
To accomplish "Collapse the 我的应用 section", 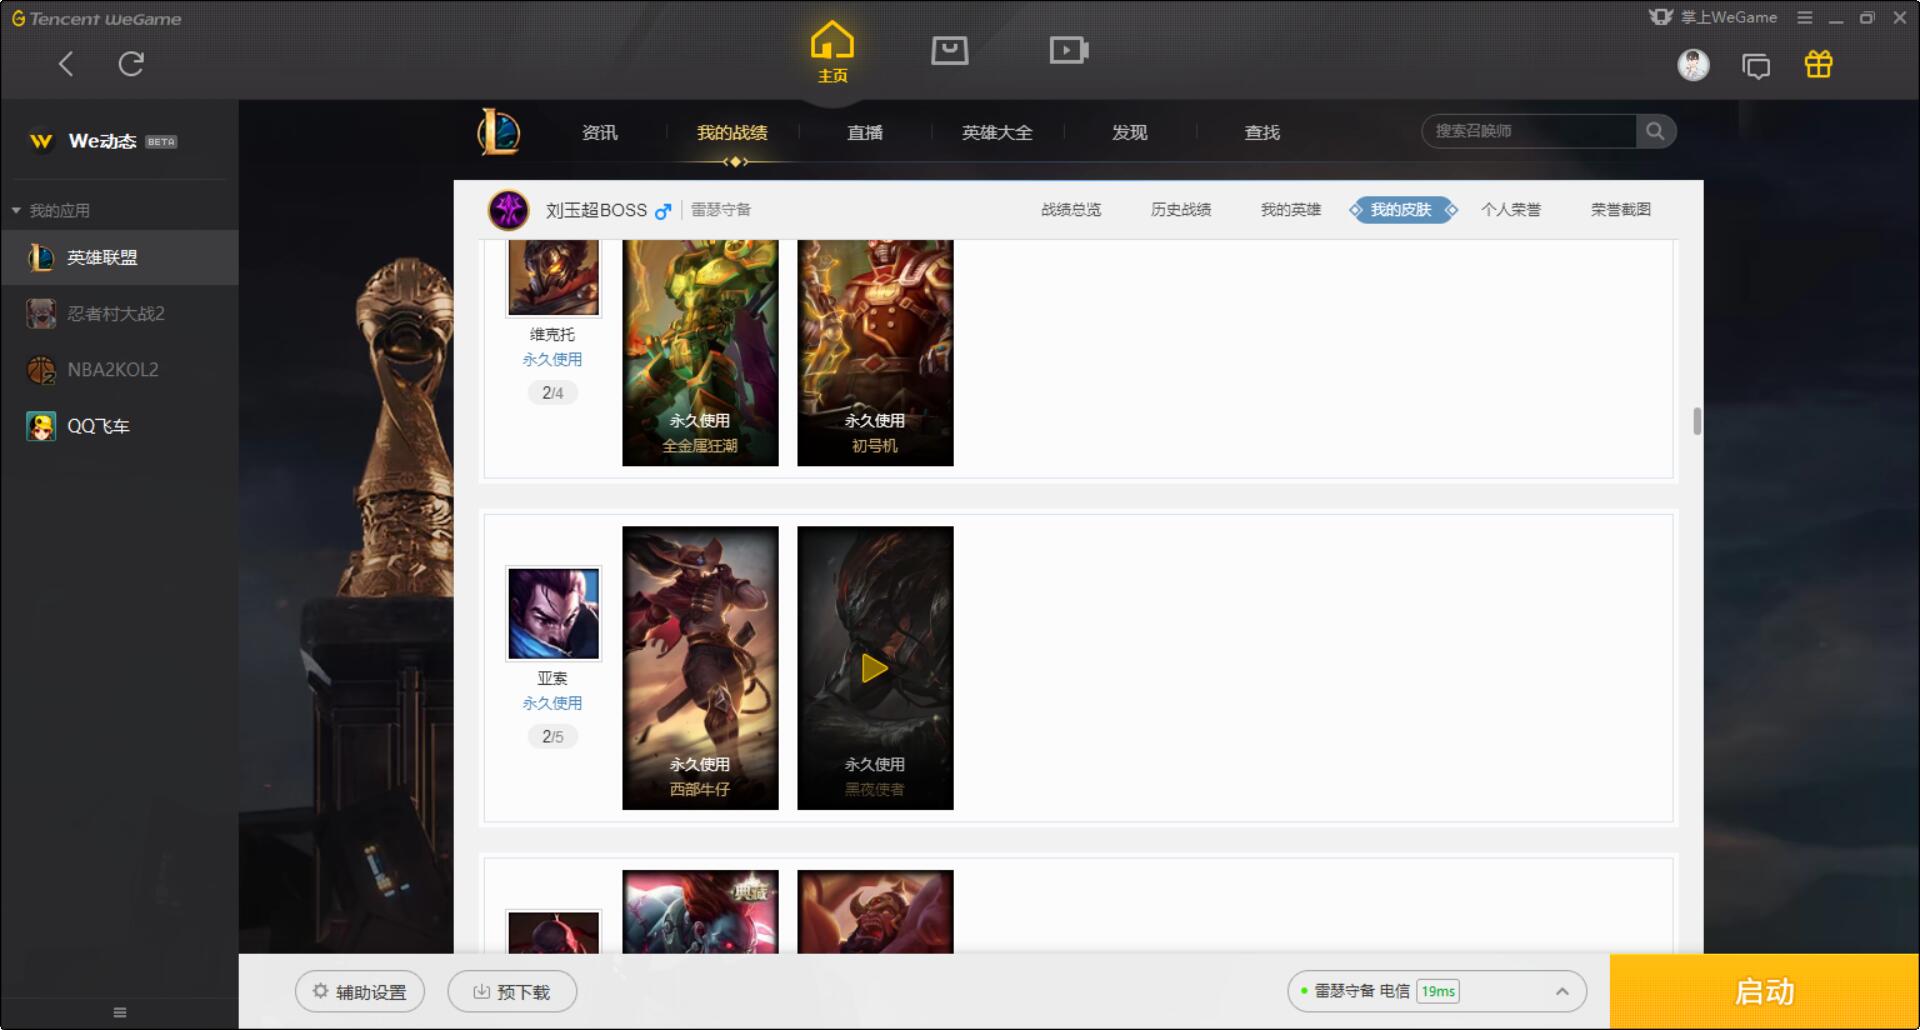I will pyautogui.click(x=50, y=210).
